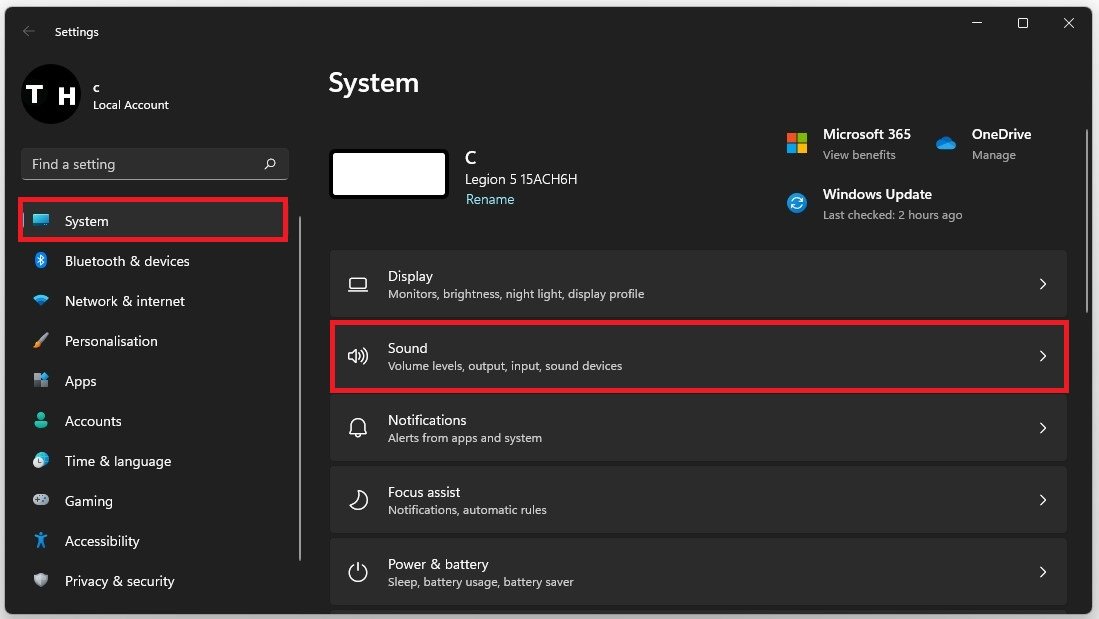The height and width of the screenshot is (619, 1099).
Task: Click the Bluetooth icon in sidebar
Action: pos(41,261)
